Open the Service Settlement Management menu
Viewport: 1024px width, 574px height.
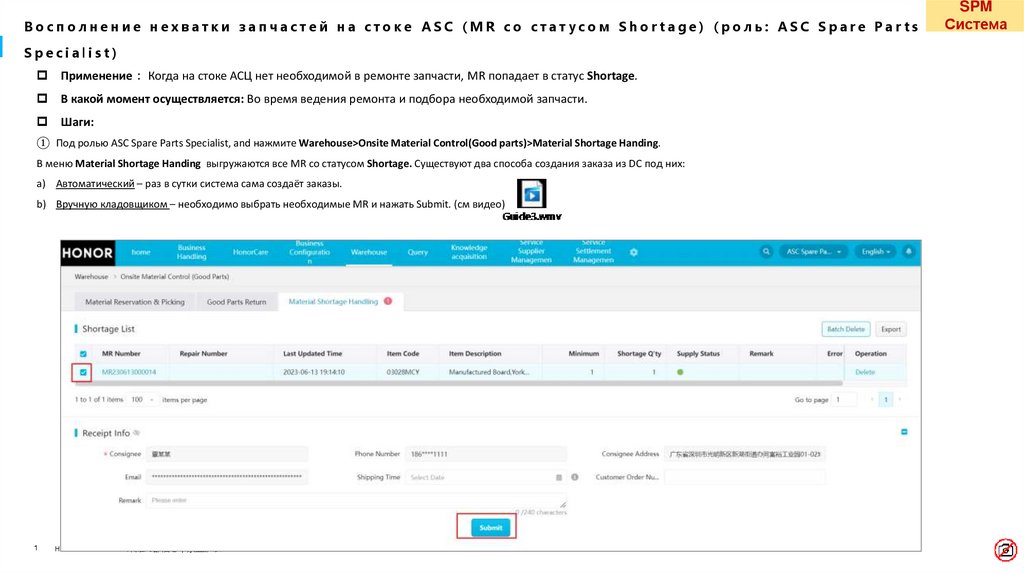click(x=593, y=252)
